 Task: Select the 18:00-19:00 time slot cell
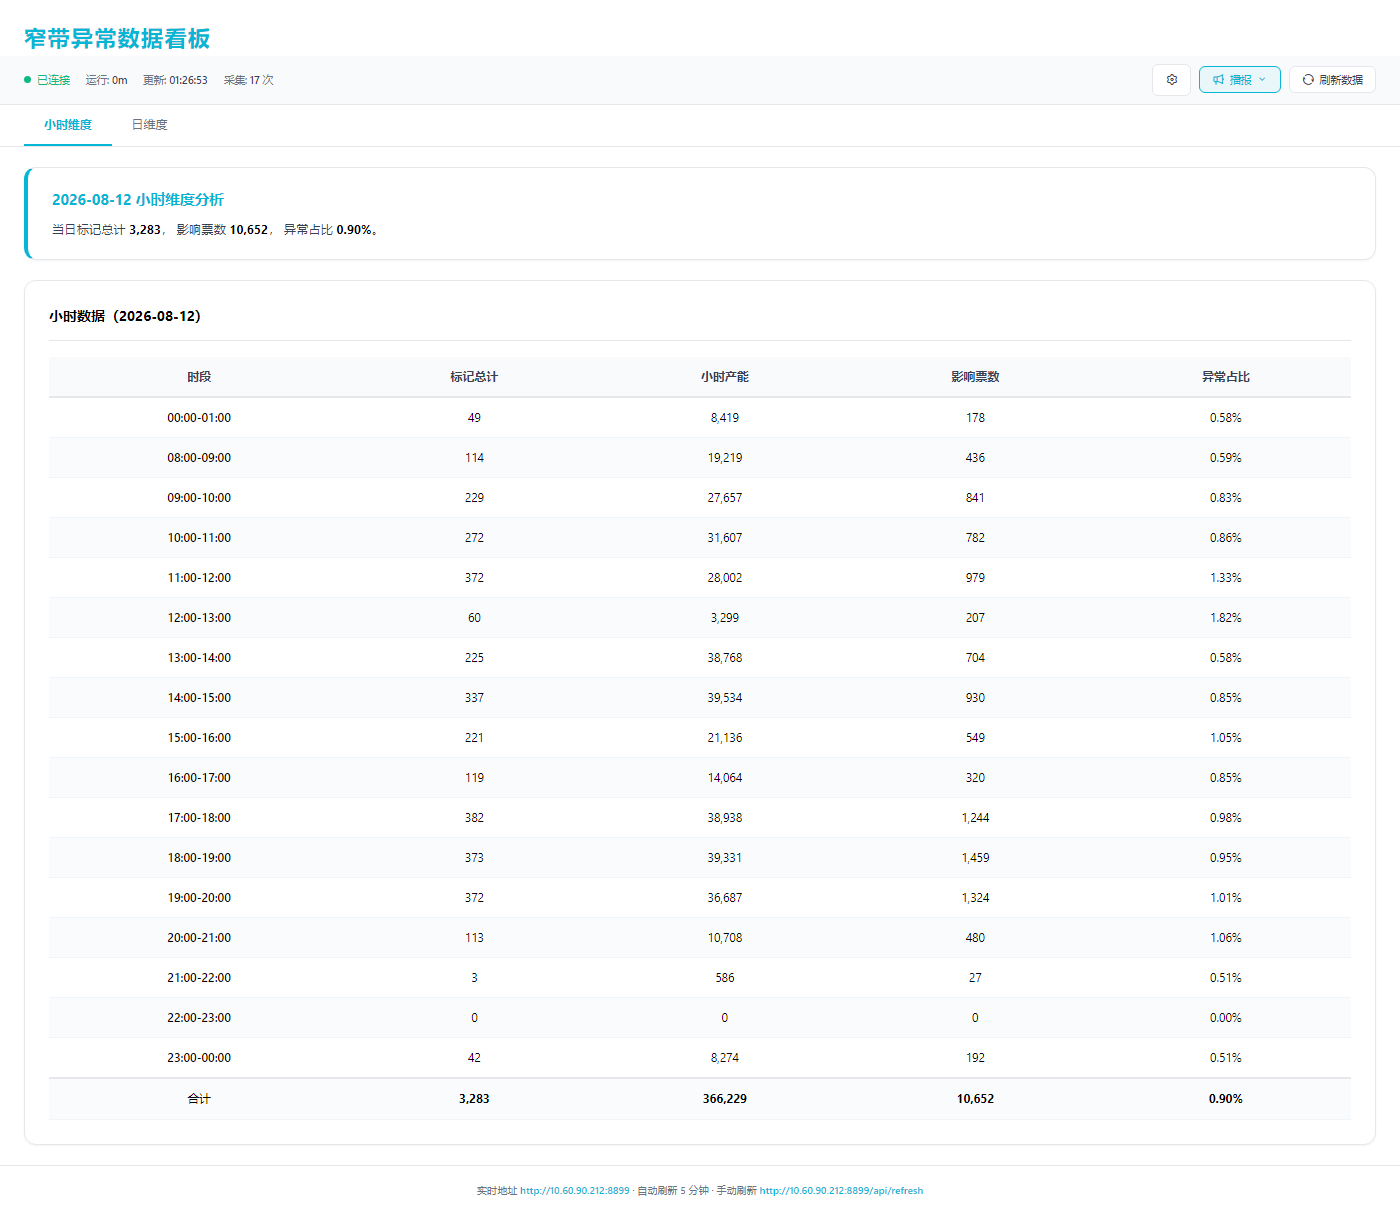[x=199, y=858]
